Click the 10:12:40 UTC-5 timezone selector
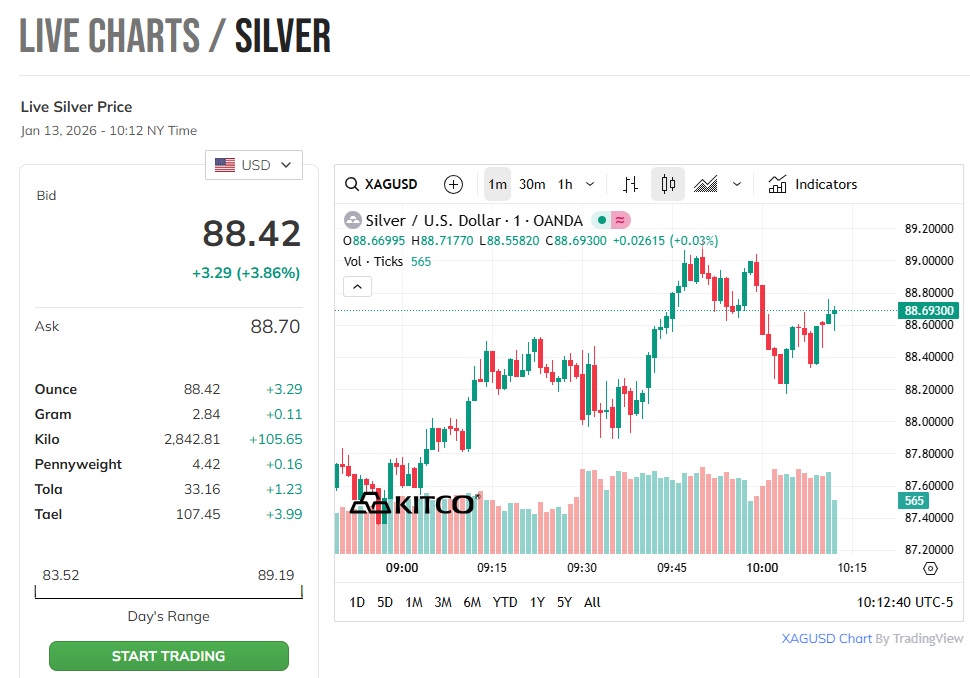Screen dimensions: 970x678 coord(905,602)
